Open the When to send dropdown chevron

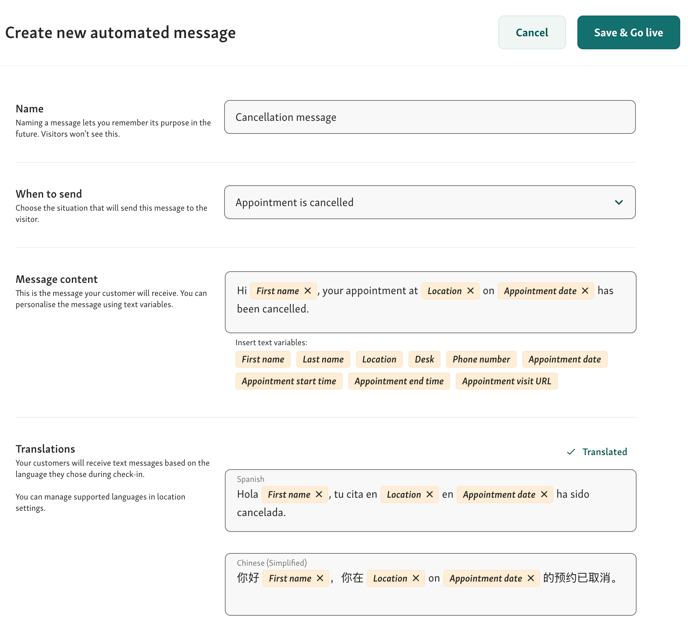(x=619, y=202)
